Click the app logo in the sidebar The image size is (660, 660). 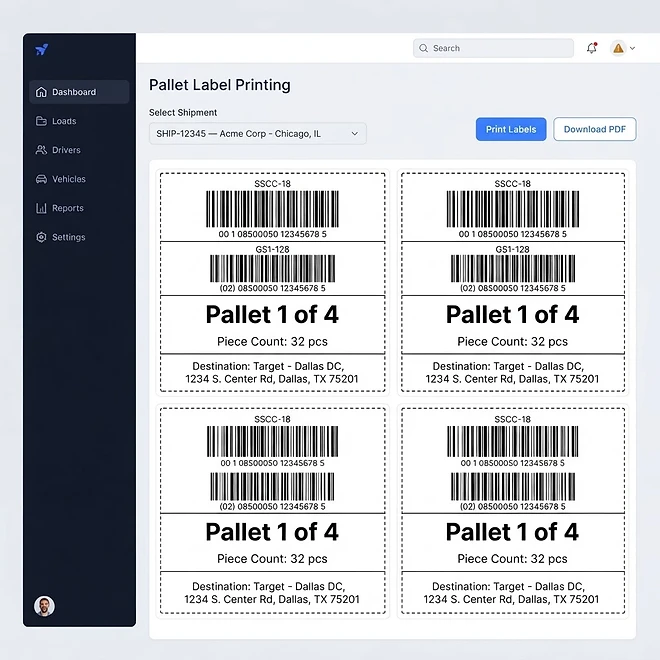click(x=42, y=50)
